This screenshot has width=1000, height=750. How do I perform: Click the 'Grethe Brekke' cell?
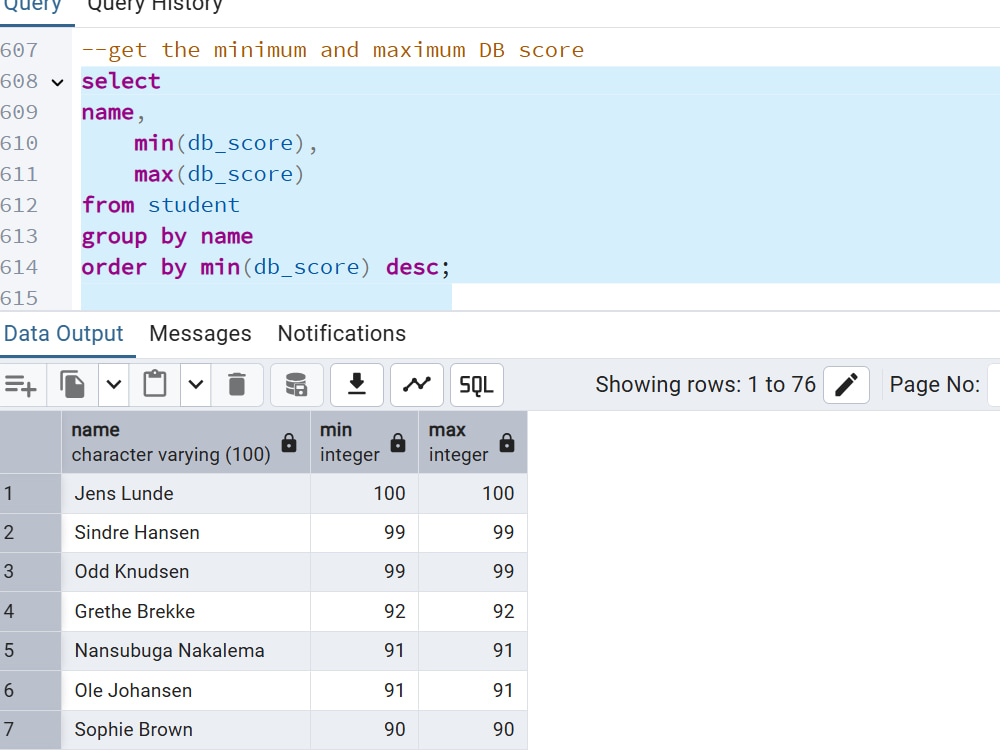click(186, 612)
